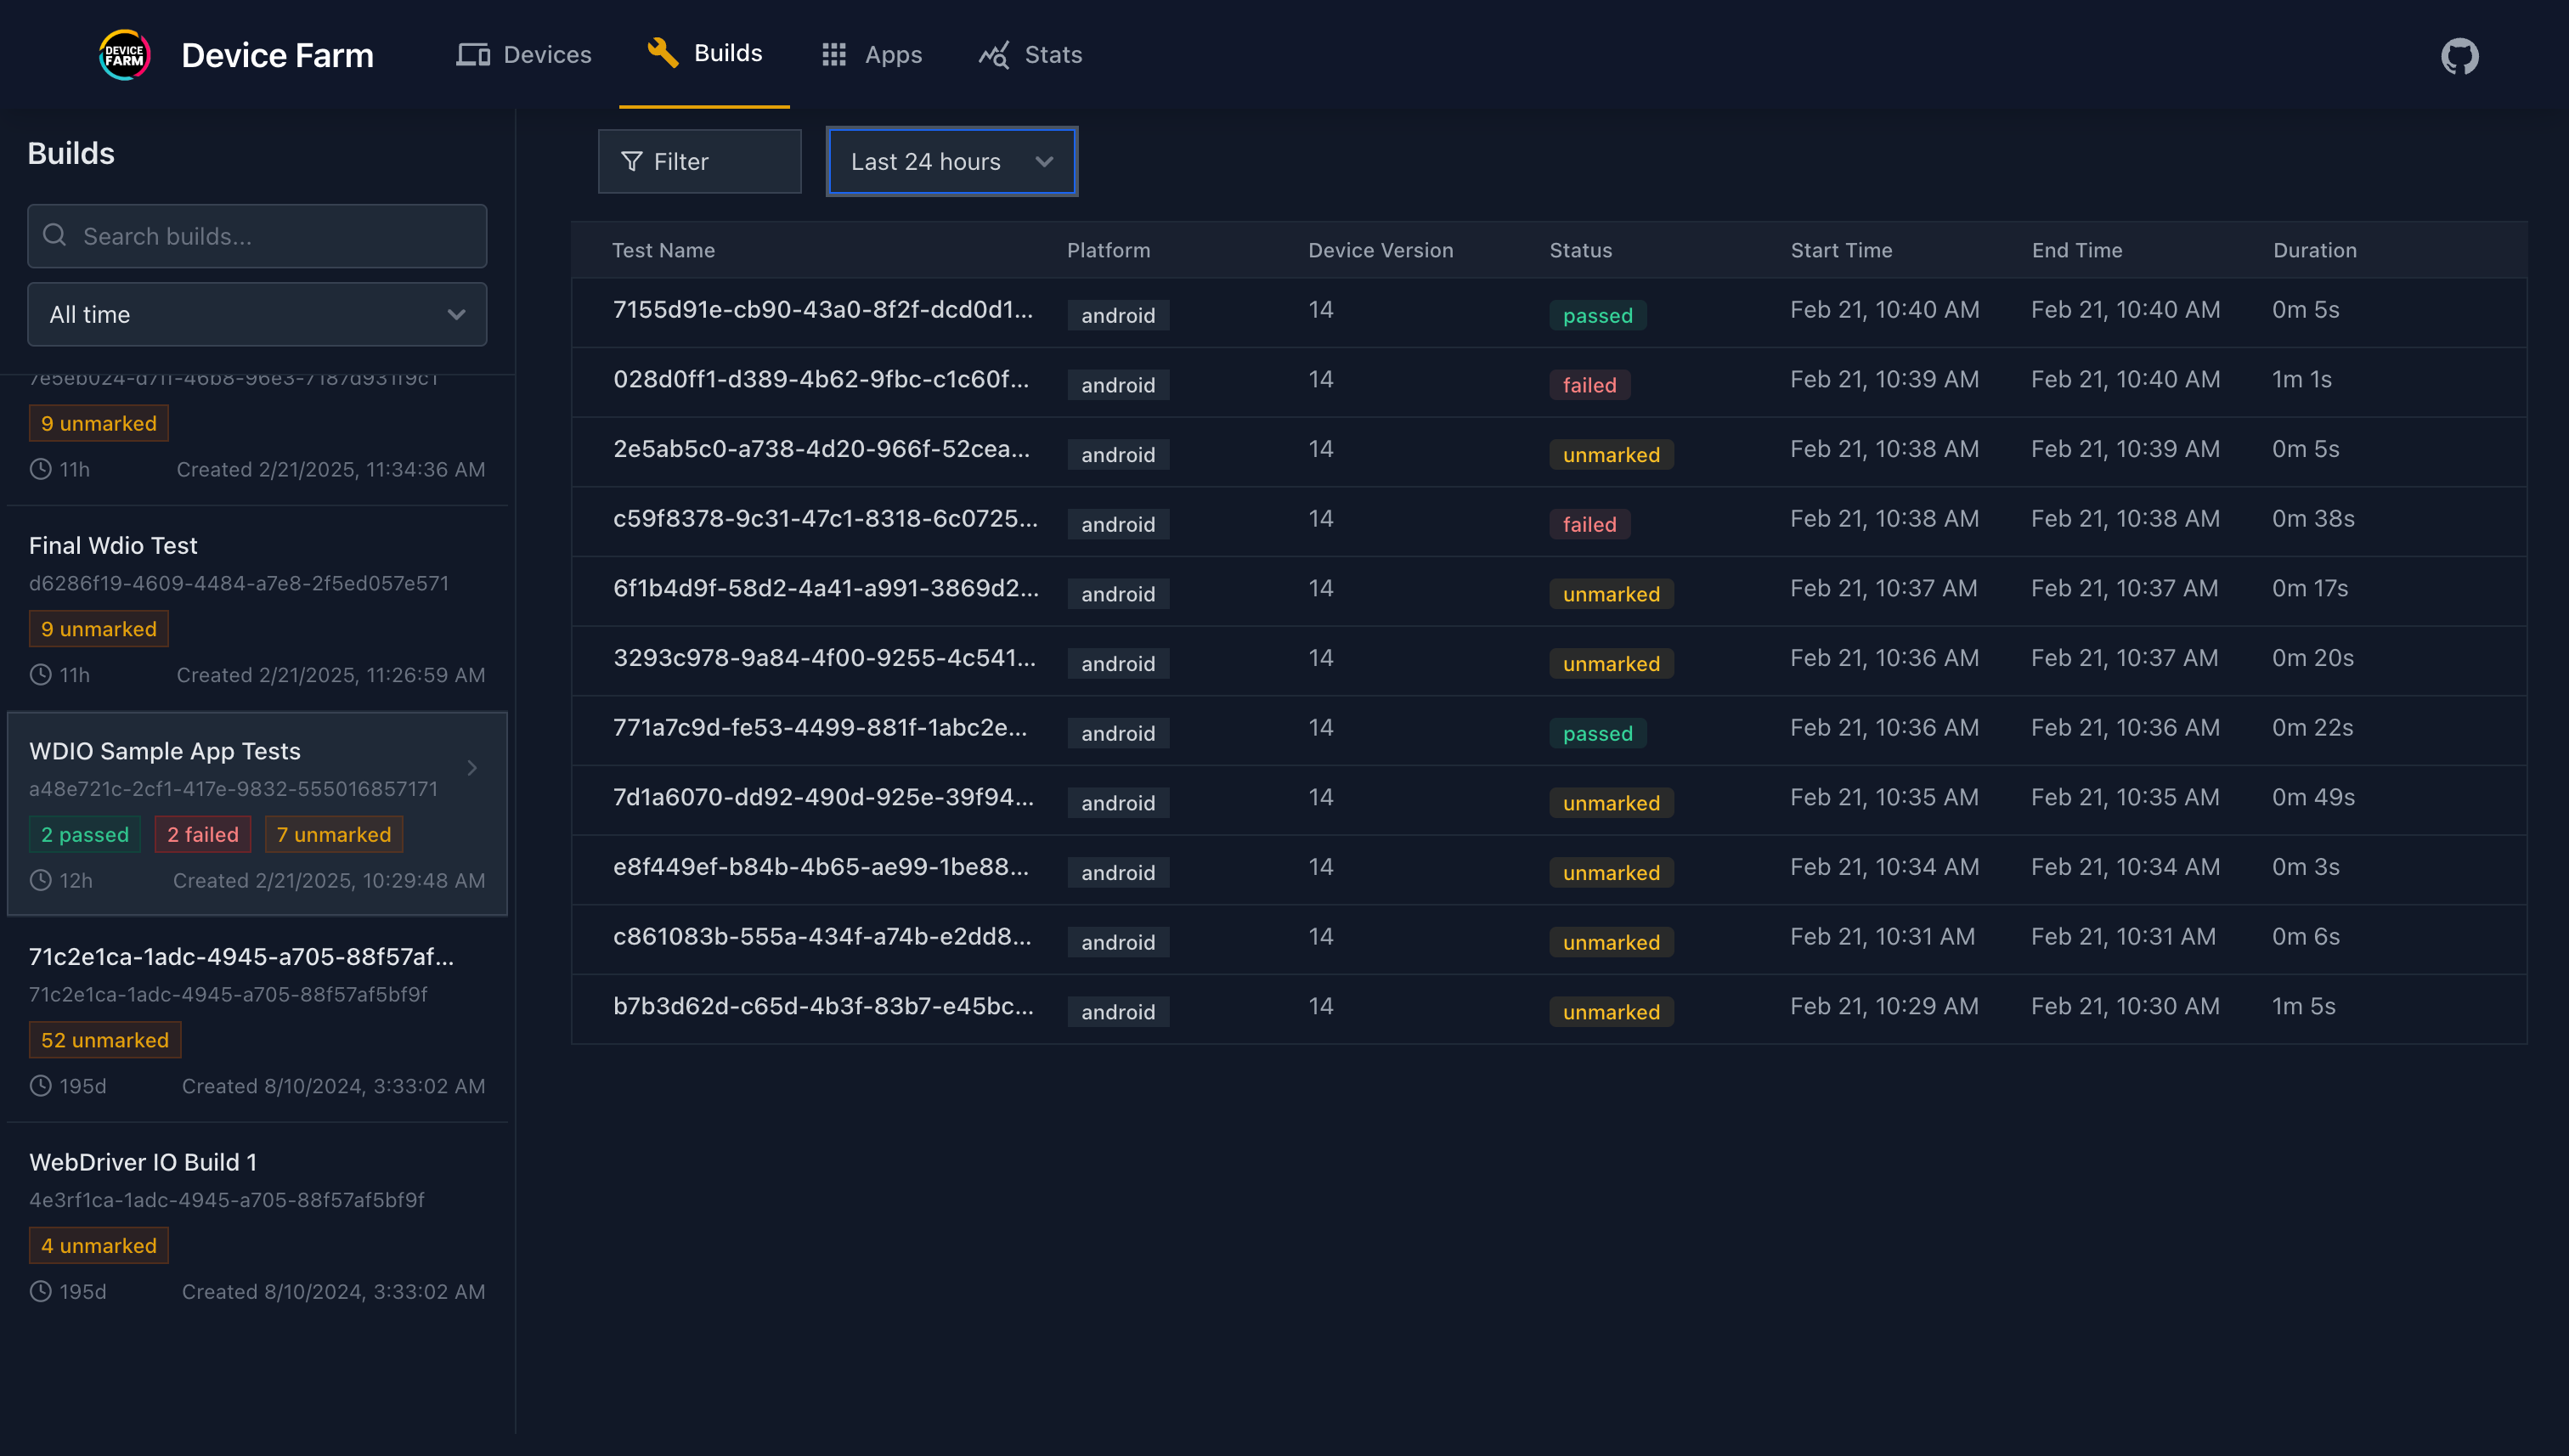Open the GitHub repository icon
This screenshot has height=1456, width=2569.
2459,56
